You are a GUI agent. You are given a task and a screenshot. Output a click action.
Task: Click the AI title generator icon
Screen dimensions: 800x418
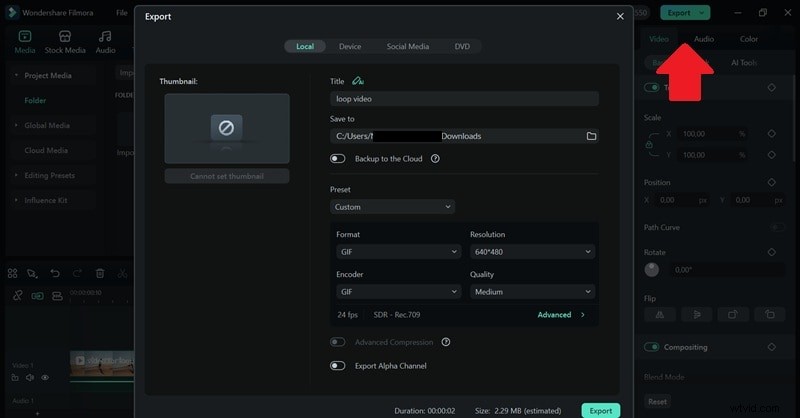click(x=359, y=81)
